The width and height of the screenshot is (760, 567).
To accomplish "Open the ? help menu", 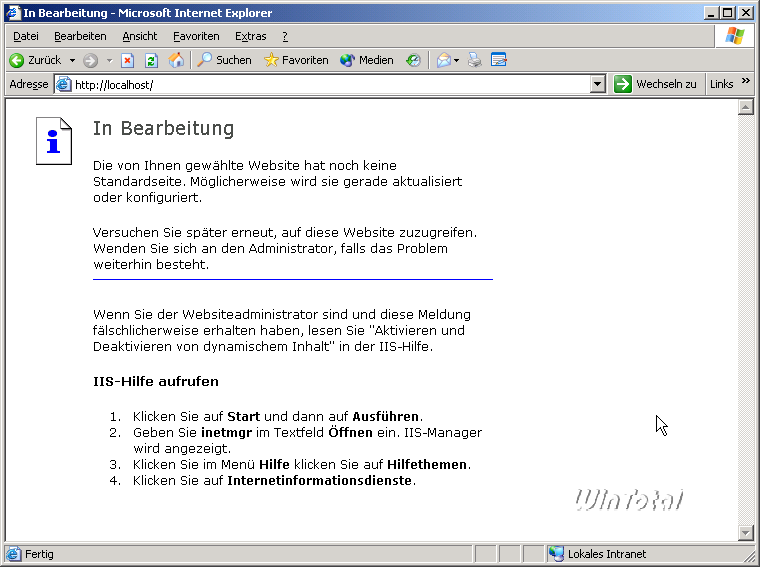I will click(x=285, y=36).
